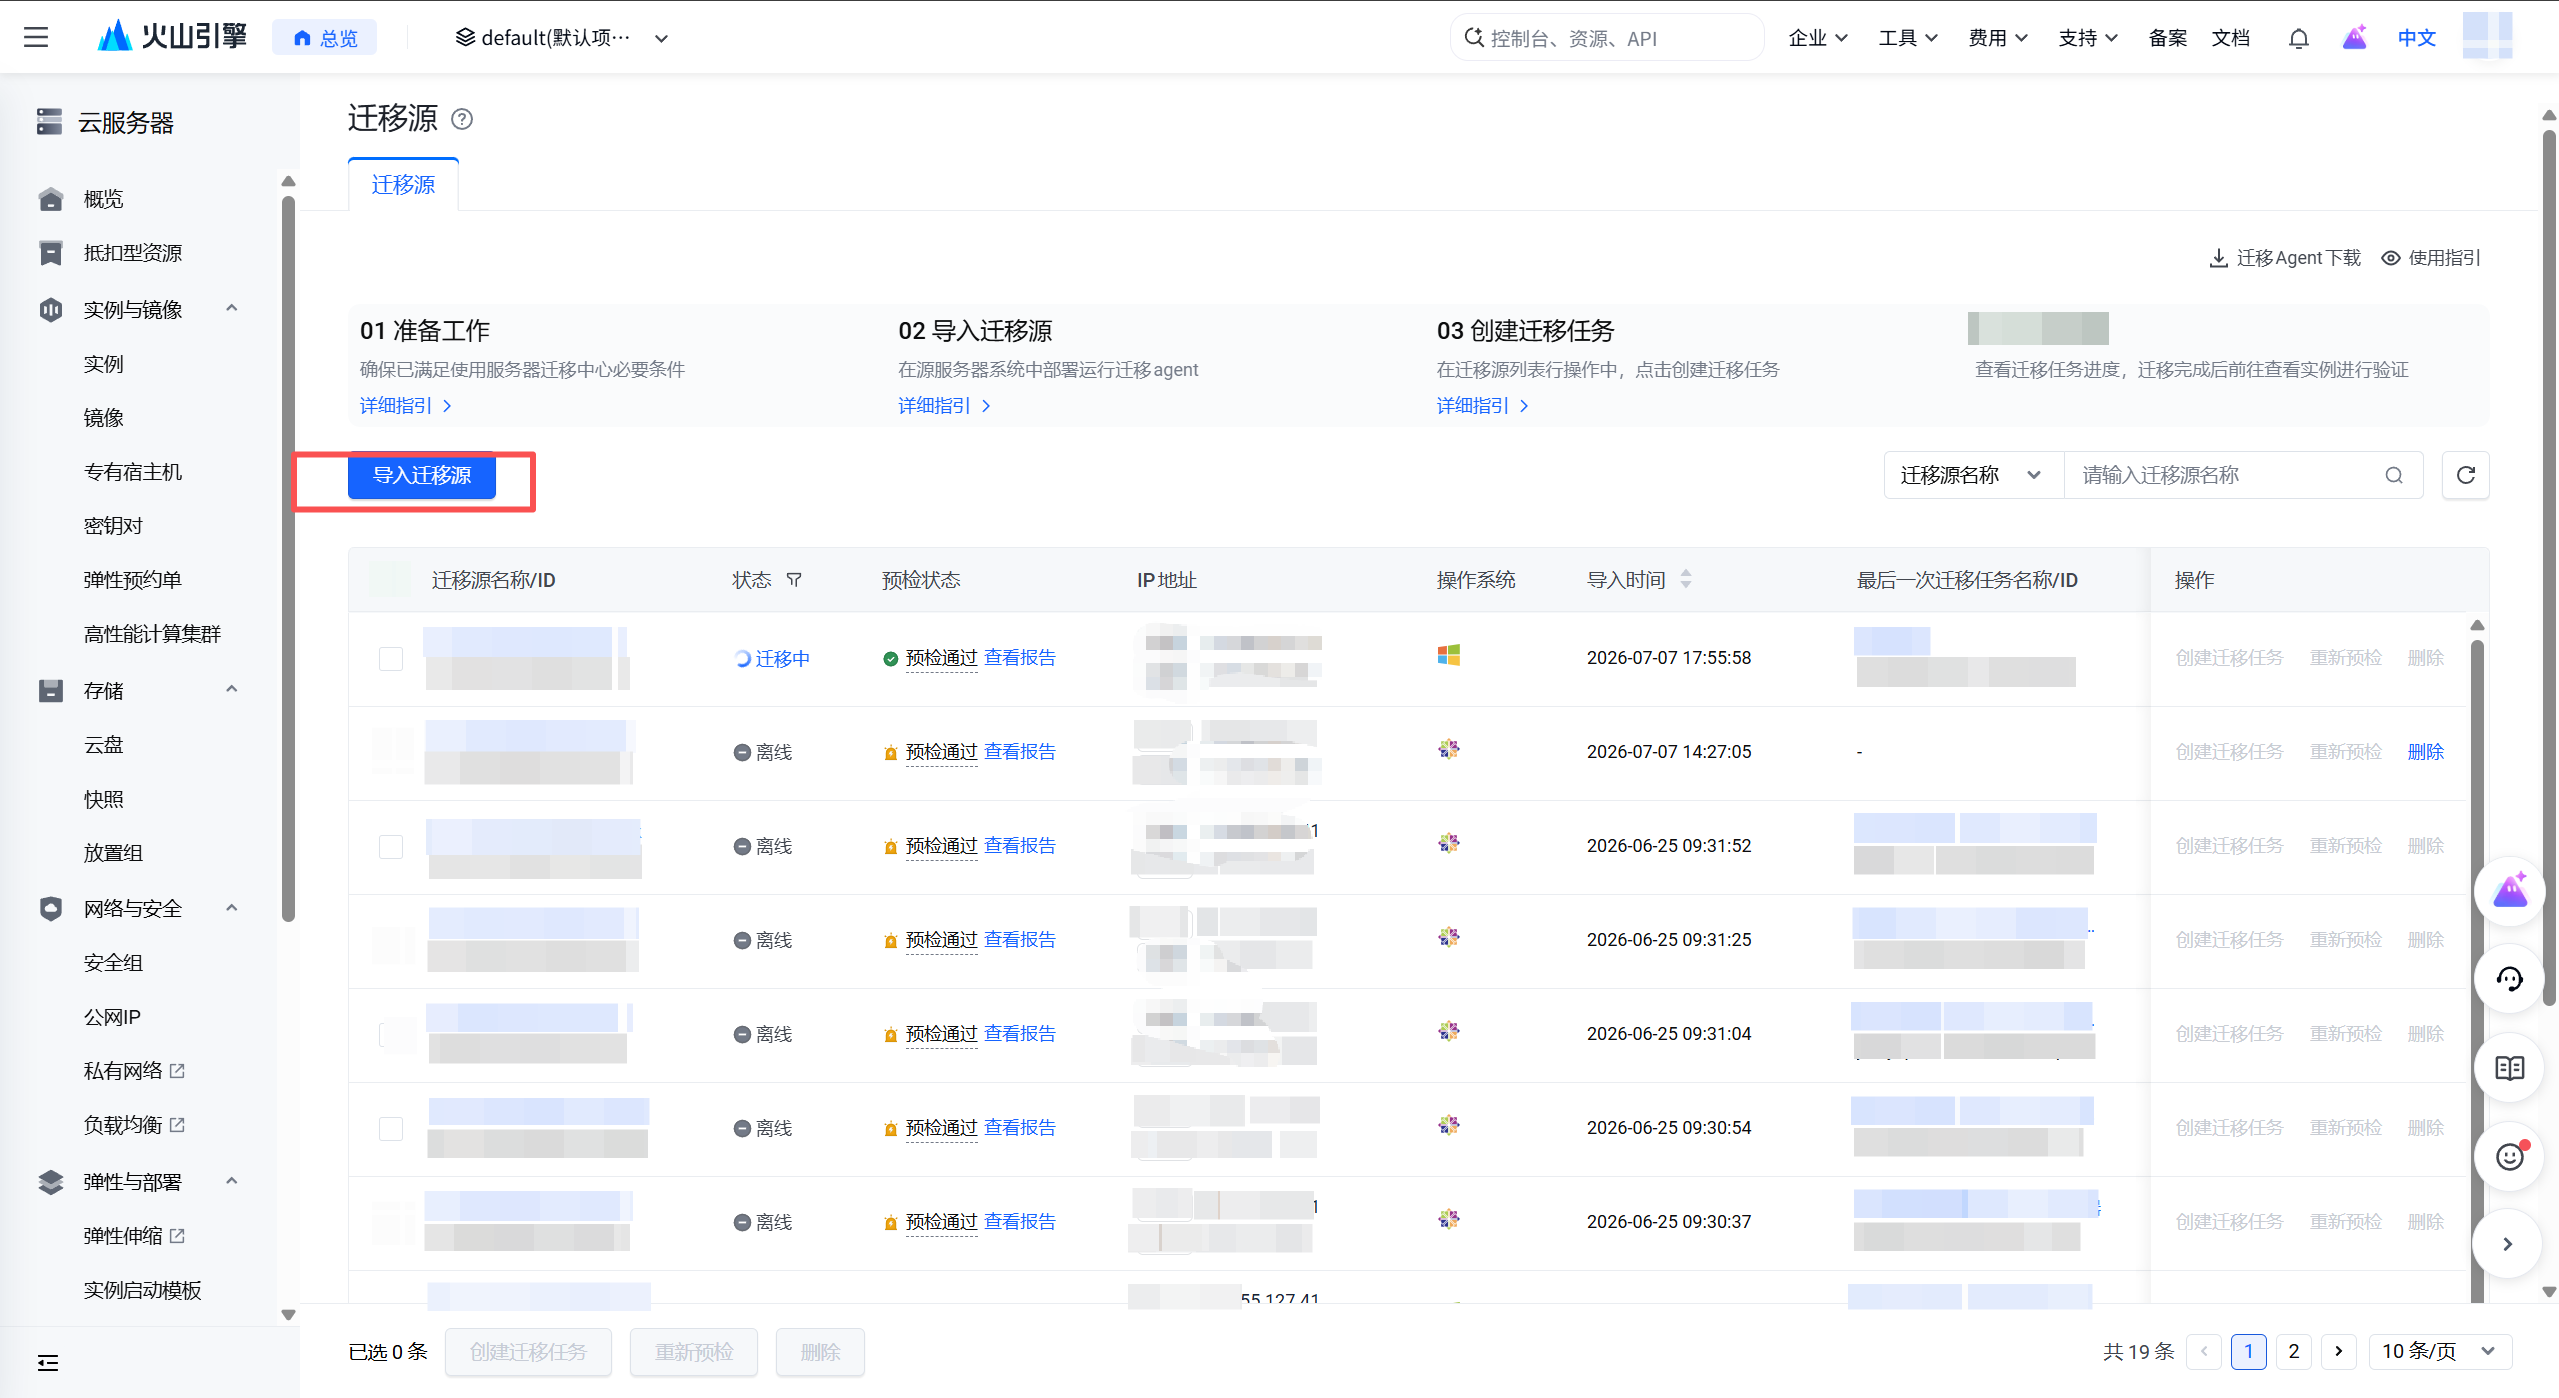
Task: Click the 概览 home icon in the sidebar
Action: coord(50,199)
